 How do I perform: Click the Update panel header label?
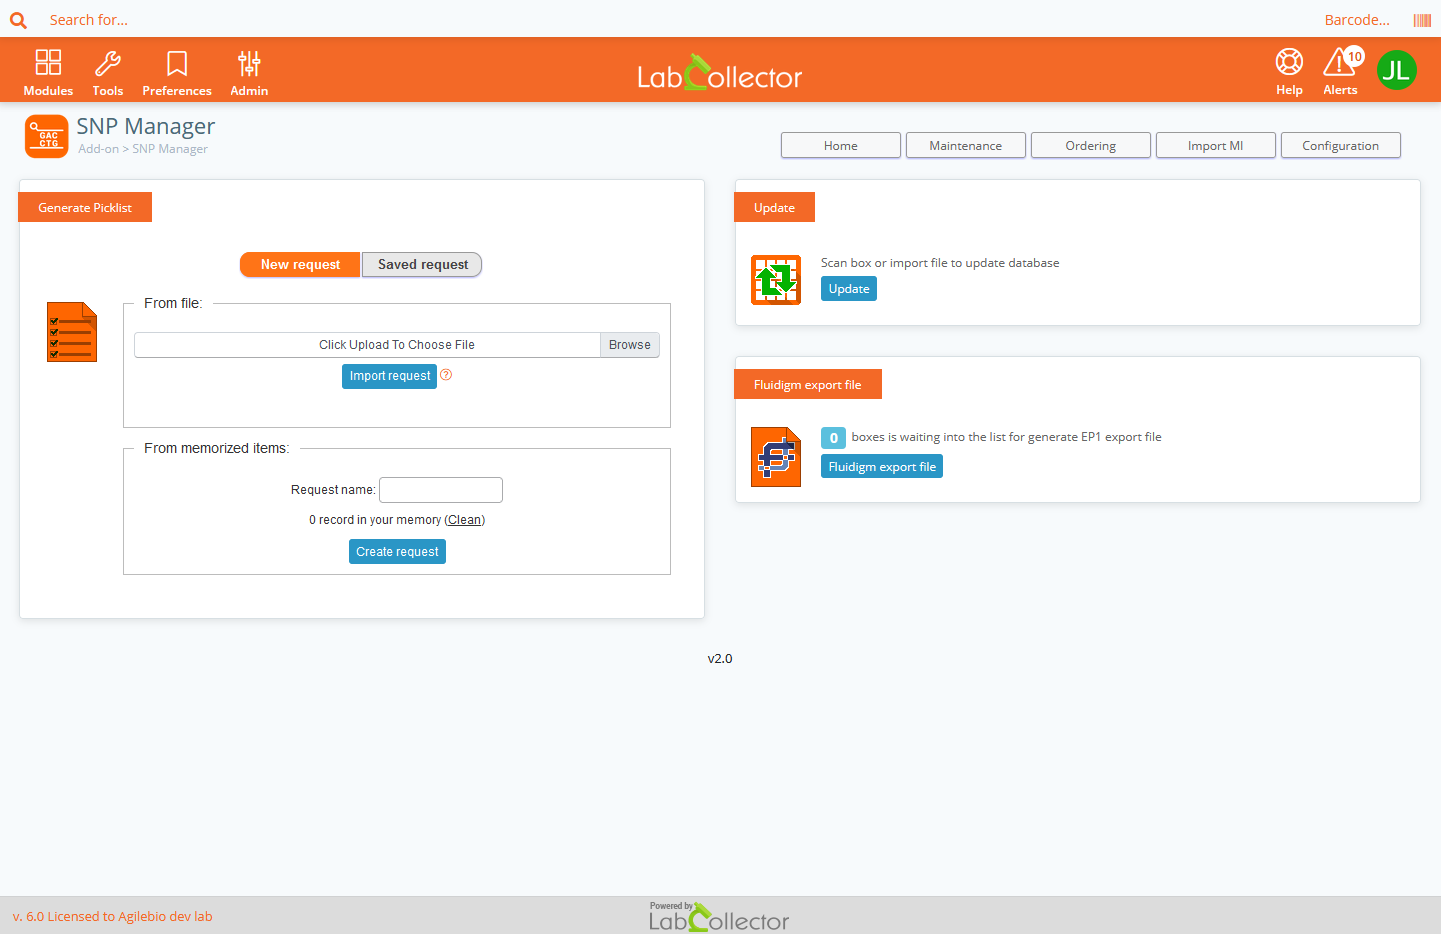[775, 207]
